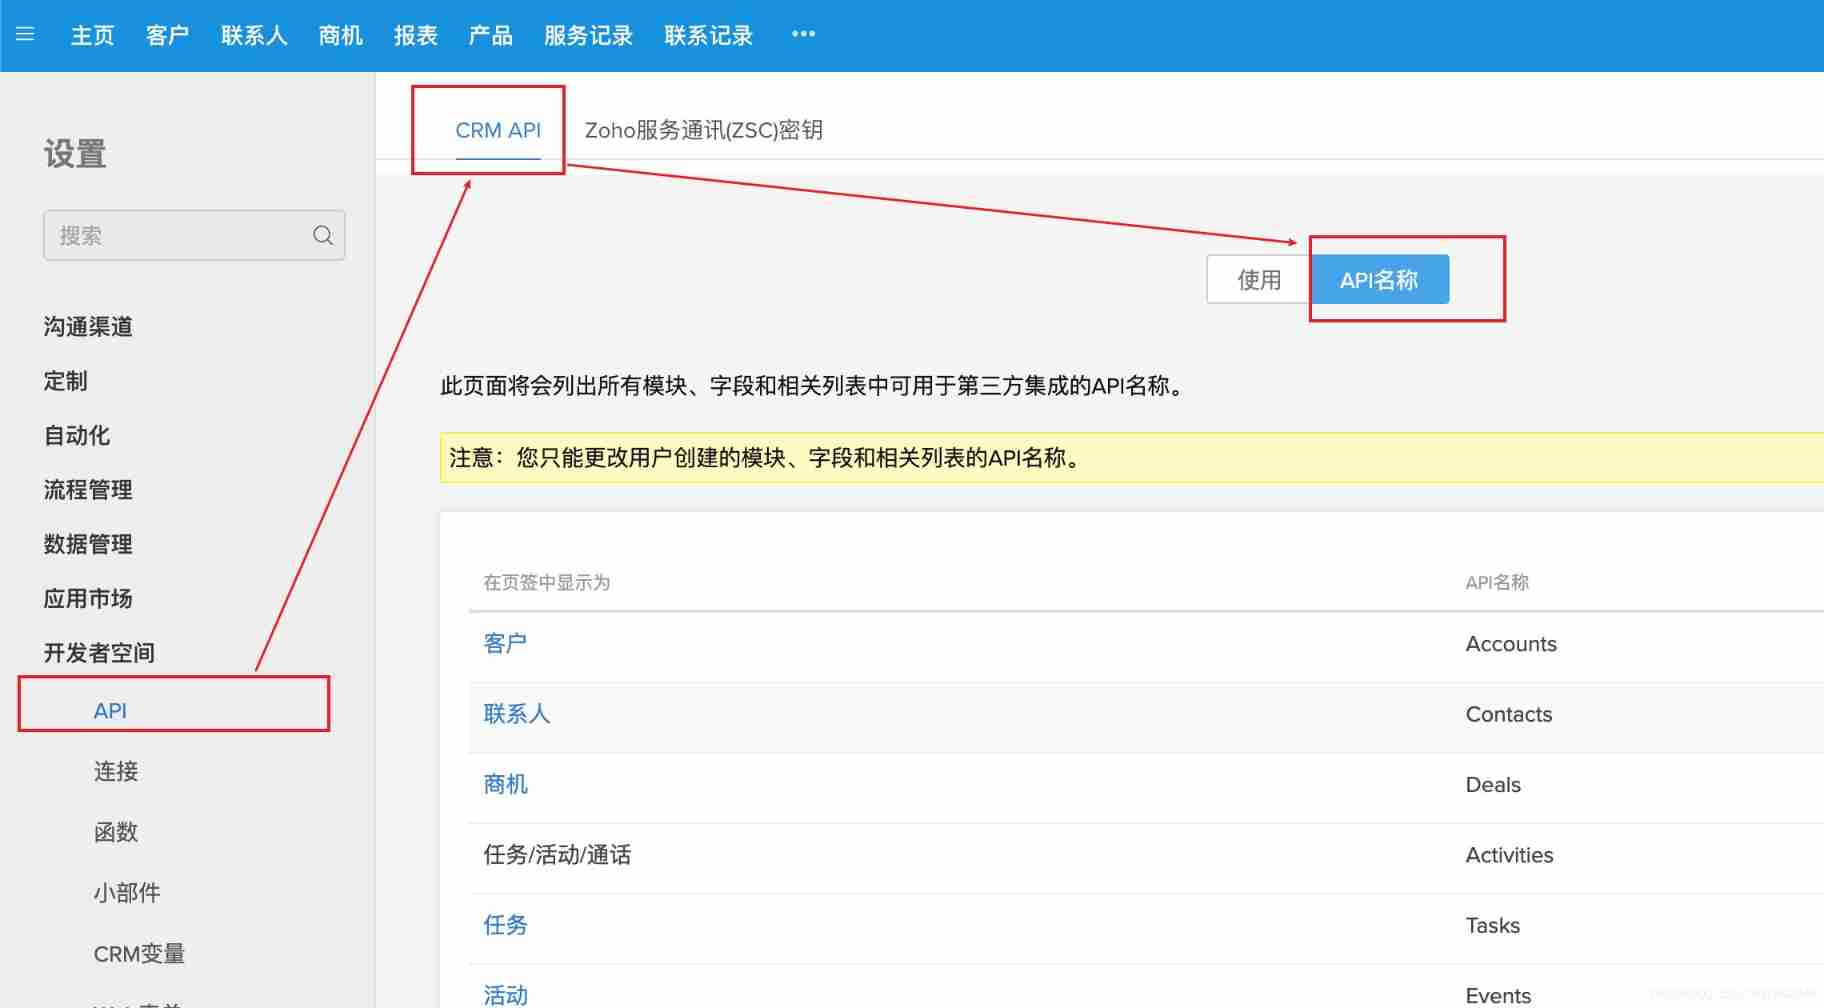Open the 客户 module in the top bar
Viewport: 1824px width, 1008px height.
(167, 35)
